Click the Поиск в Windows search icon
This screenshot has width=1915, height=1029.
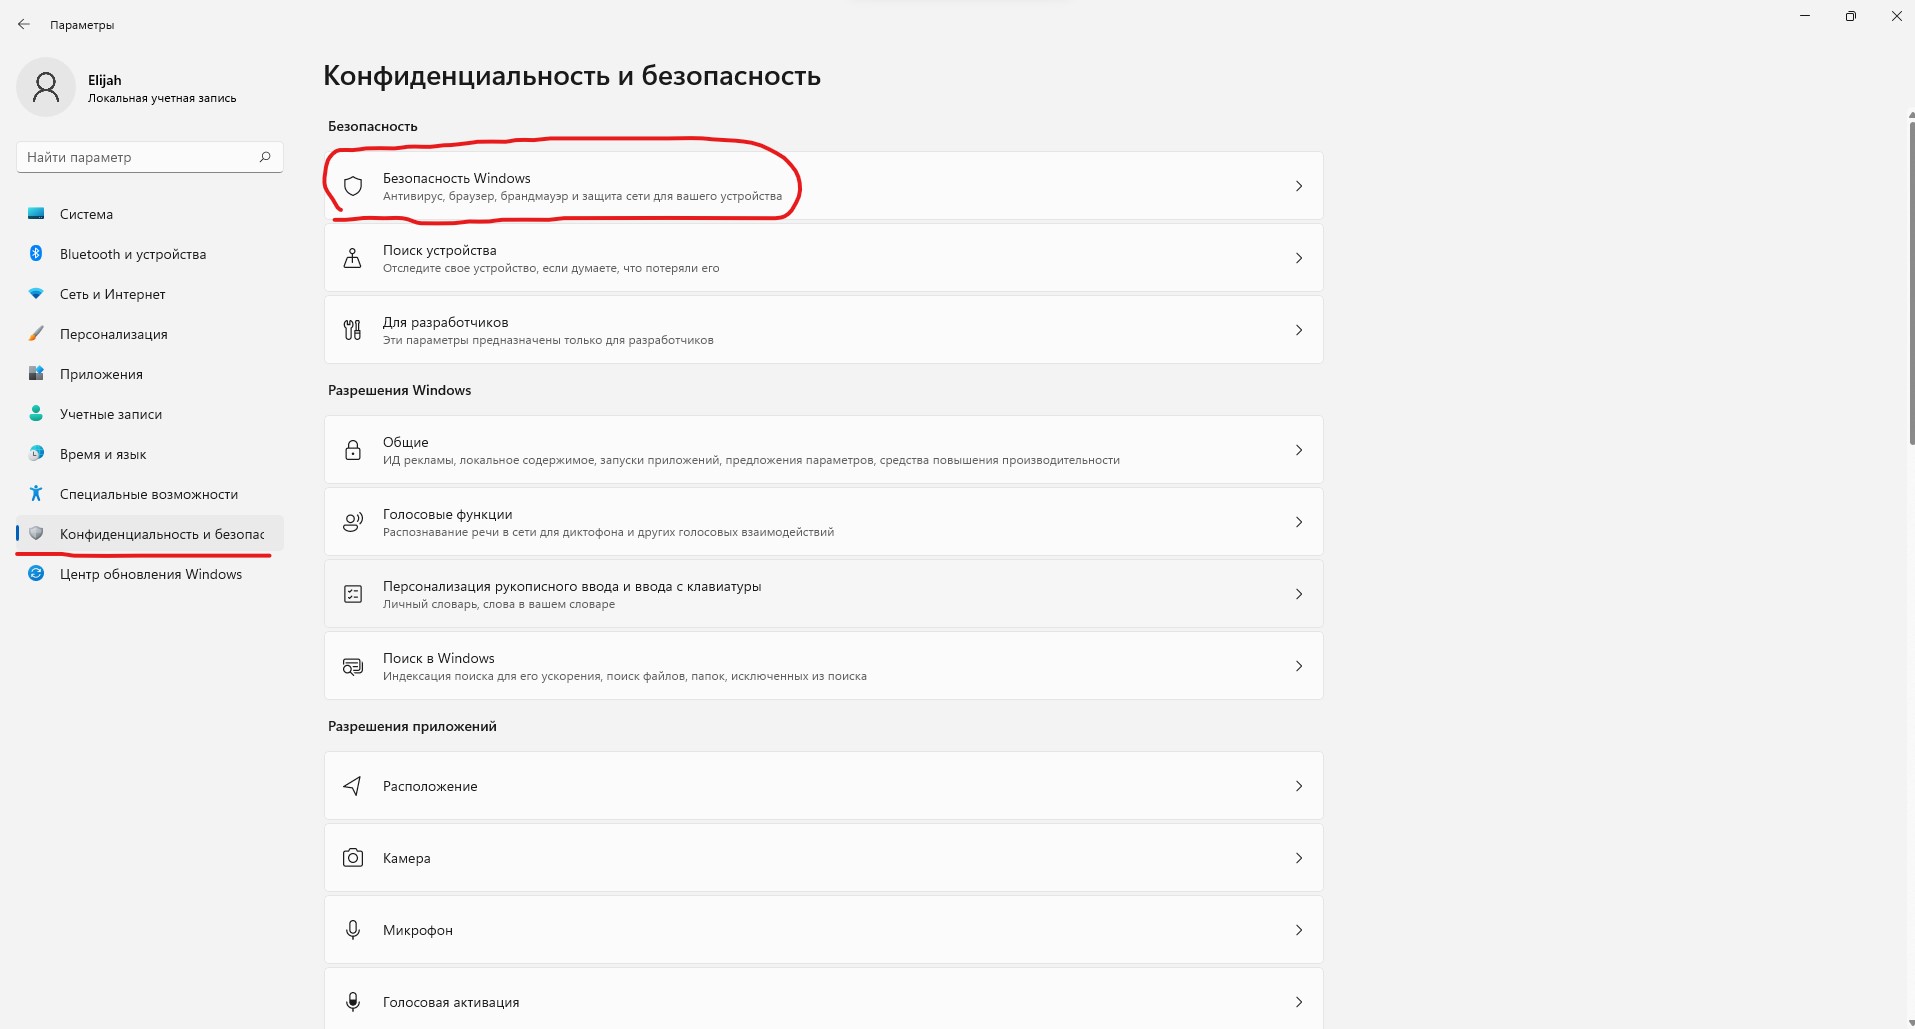pyautogui.click(x=352, y=666)
